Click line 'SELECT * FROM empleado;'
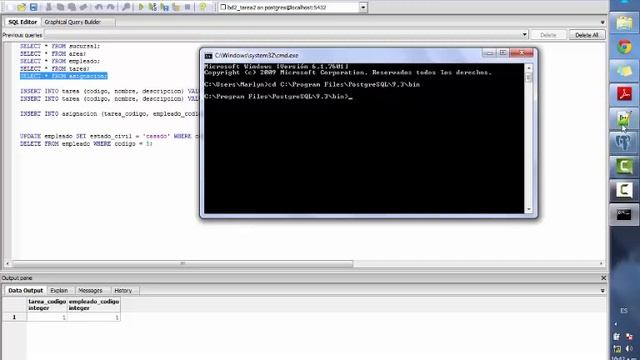This screenshot has width=640, height=360. coord(60,61)
